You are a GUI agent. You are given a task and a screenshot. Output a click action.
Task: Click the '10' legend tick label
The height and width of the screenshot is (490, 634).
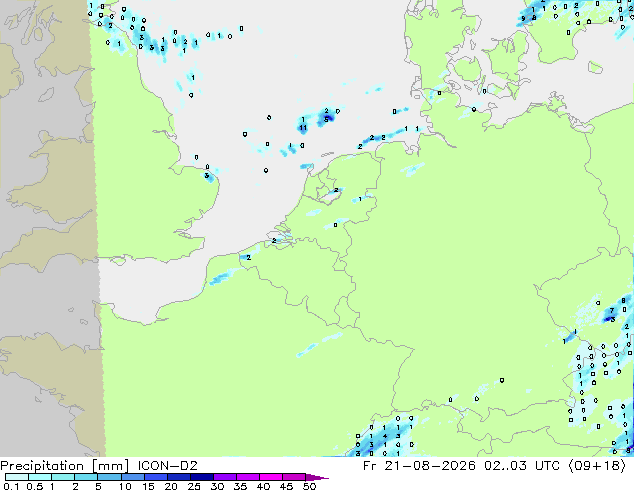pos(125,486)
